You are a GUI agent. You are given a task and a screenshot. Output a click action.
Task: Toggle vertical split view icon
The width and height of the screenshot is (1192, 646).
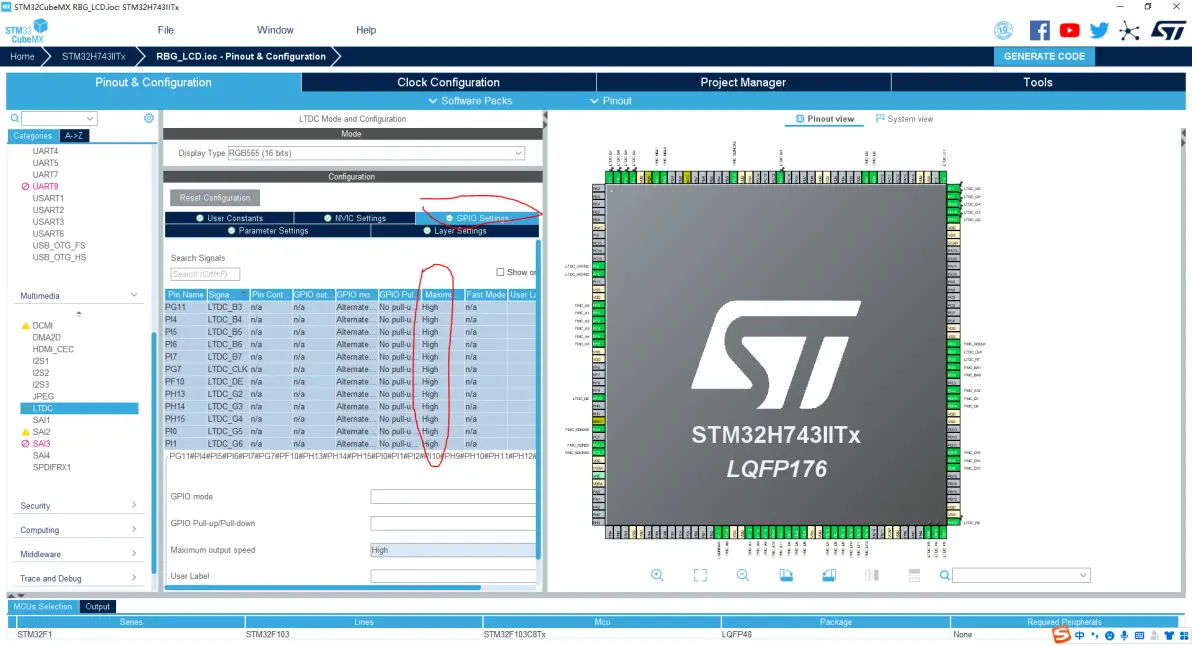[872, 575]
